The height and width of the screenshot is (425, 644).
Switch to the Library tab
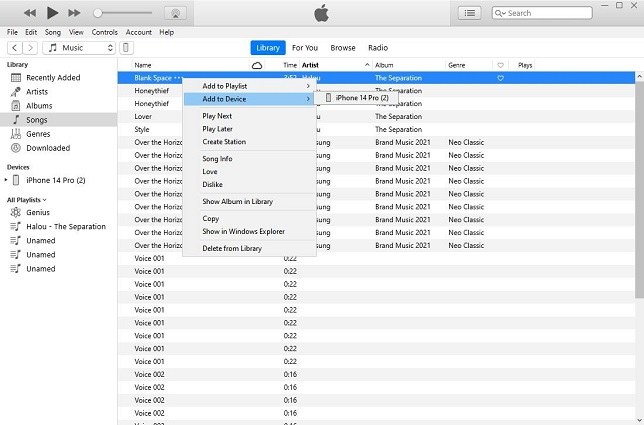(x=268, y=48)
